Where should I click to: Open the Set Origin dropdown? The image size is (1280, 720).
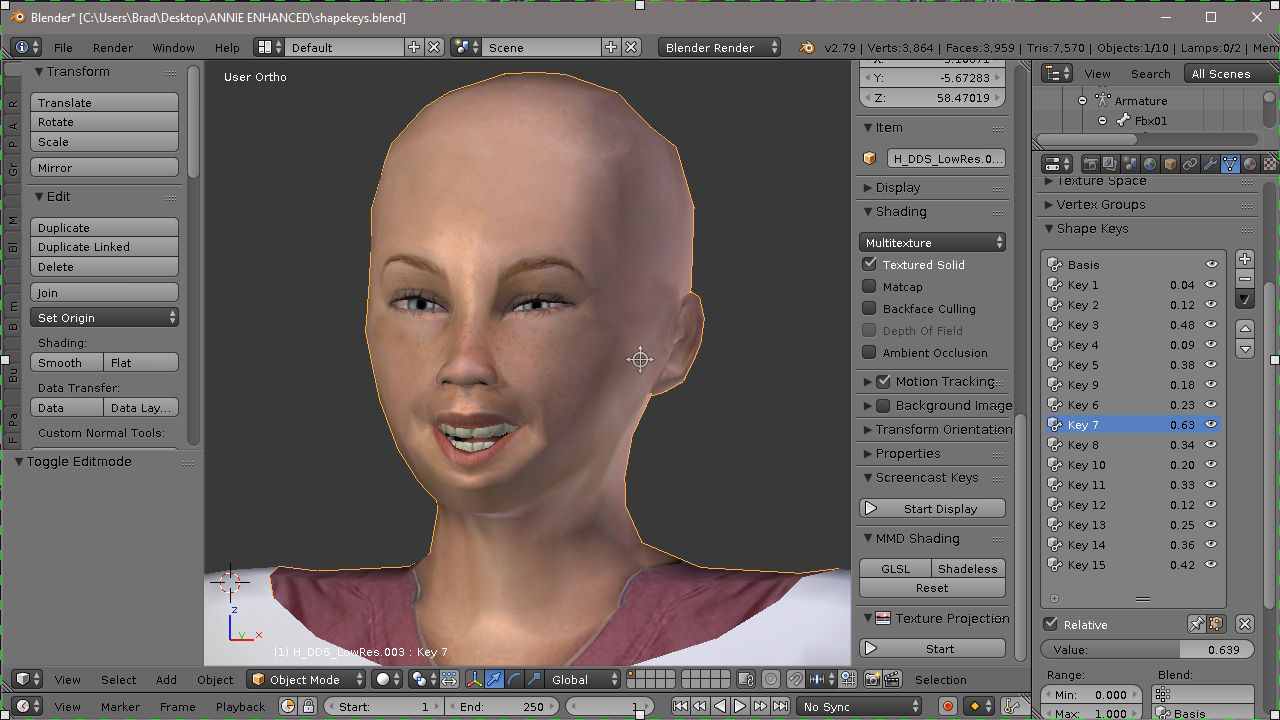[104, 318]
